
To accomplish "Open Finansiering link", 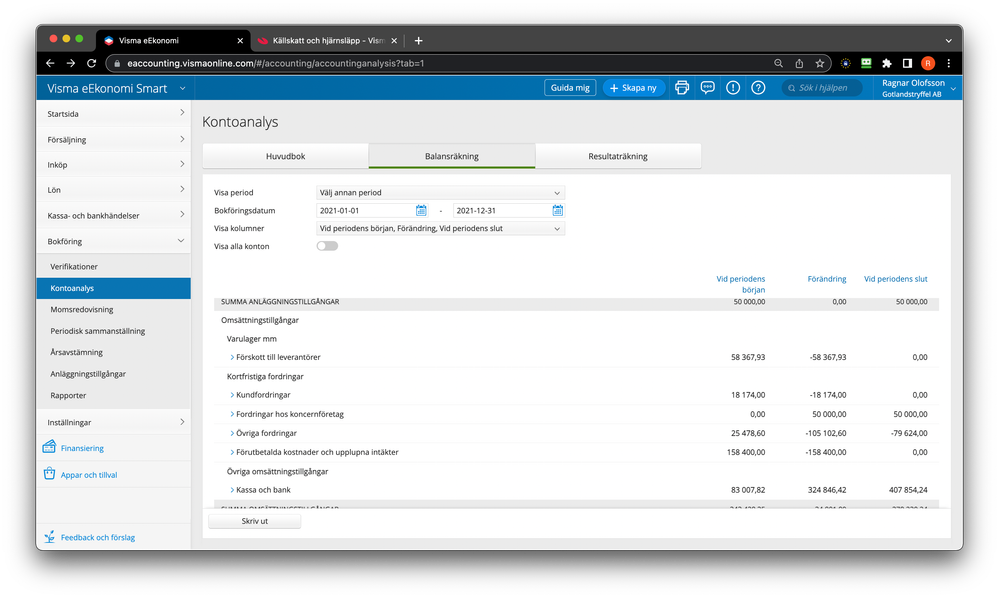I will [82, 448].
